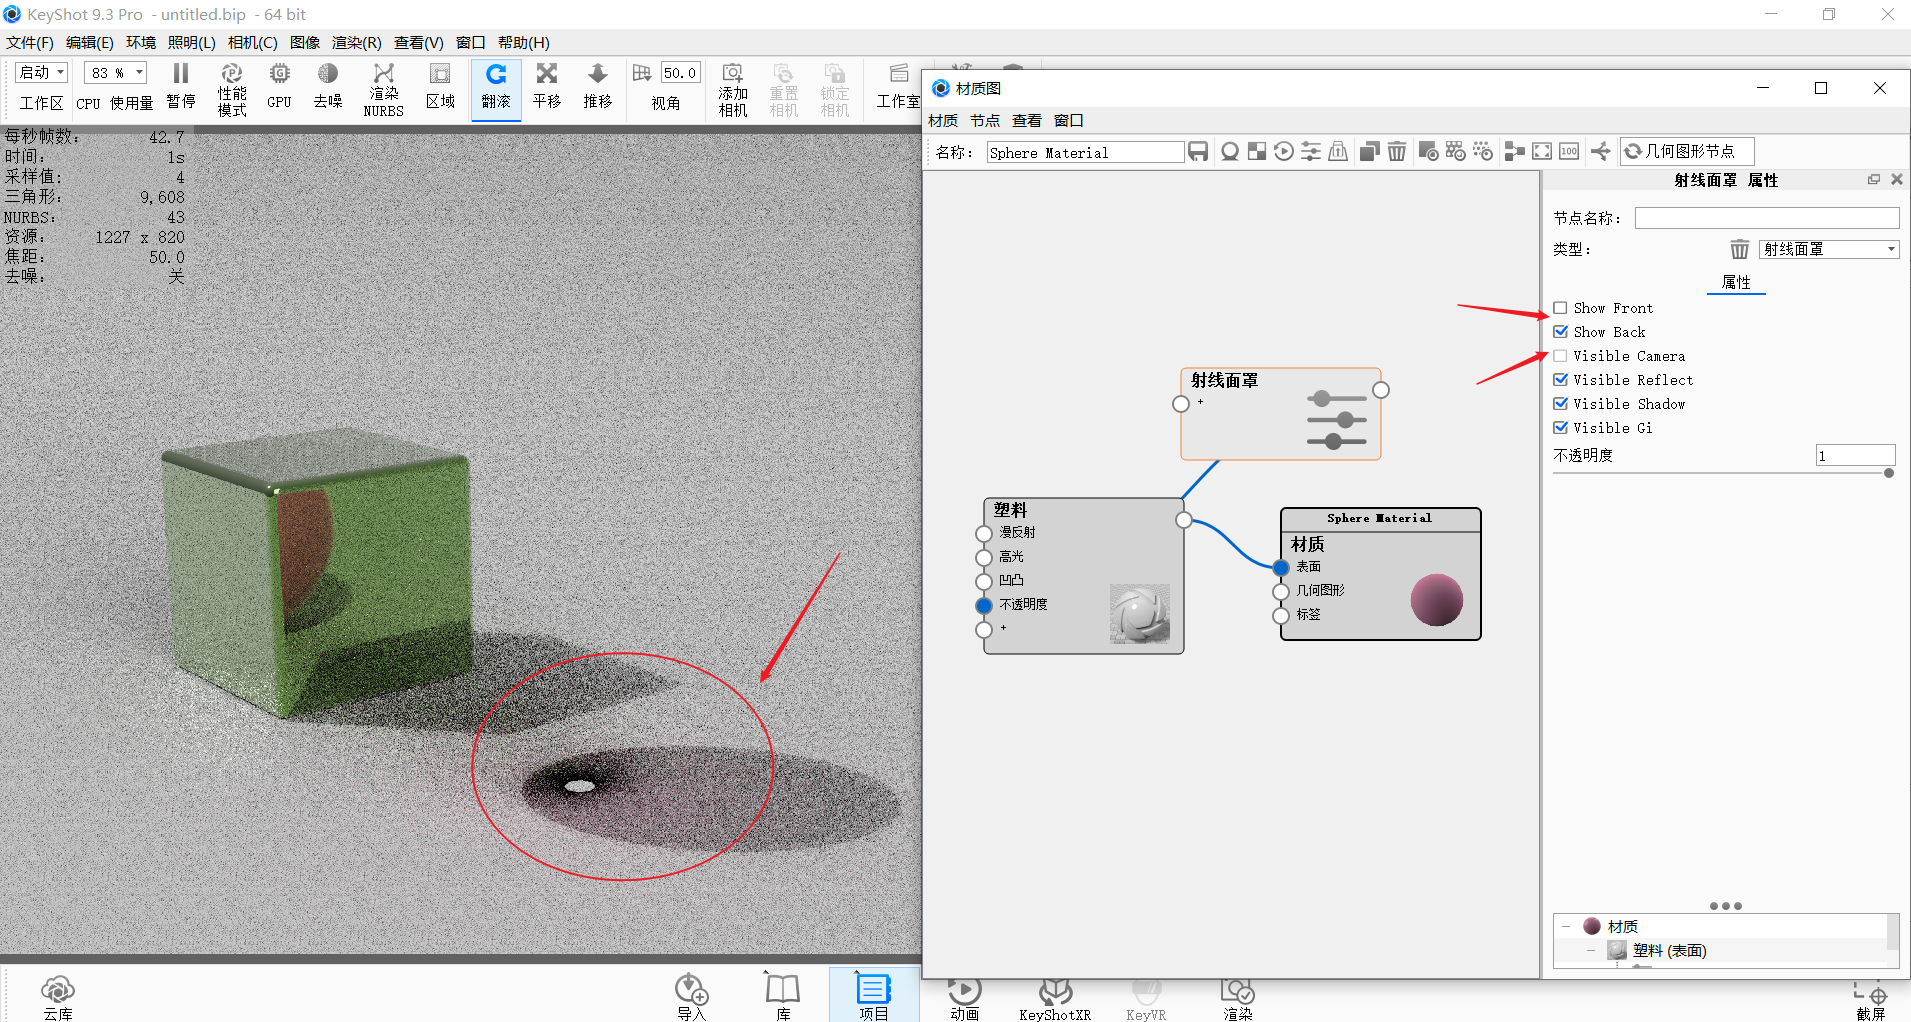Open the Render menu

(x=357, y=42)
